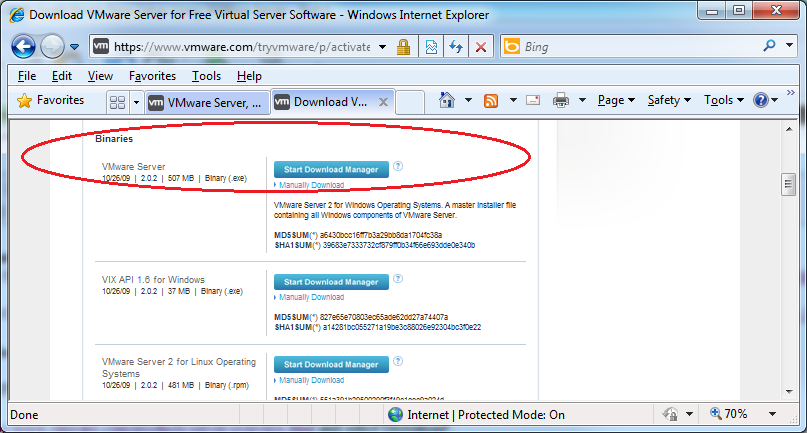This screenshot has width=807, height=433.
Task: Click Internet Explorer logo in title bar
Action: pyautogui.click(x=16, y=14)
